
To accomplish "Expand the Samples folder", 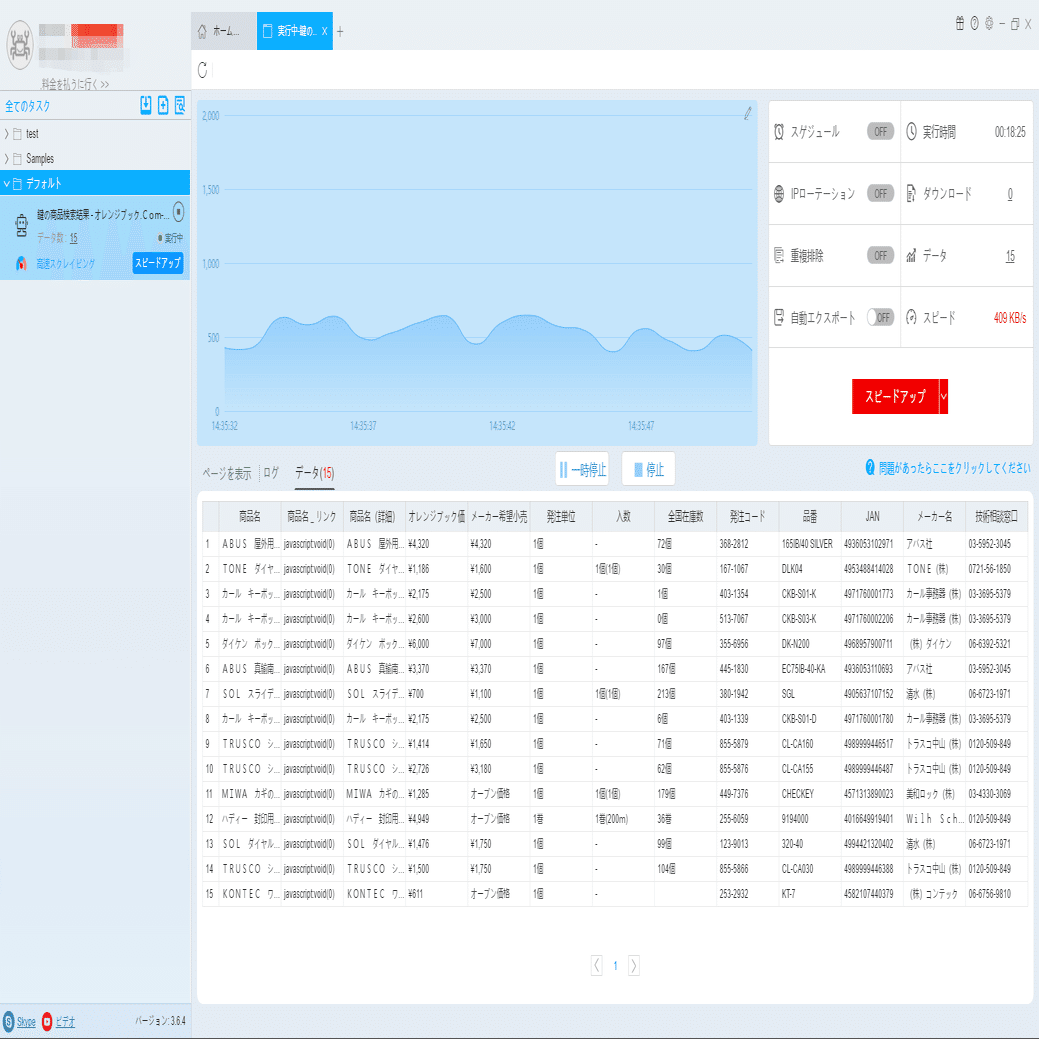I will (x=7, y=159).
